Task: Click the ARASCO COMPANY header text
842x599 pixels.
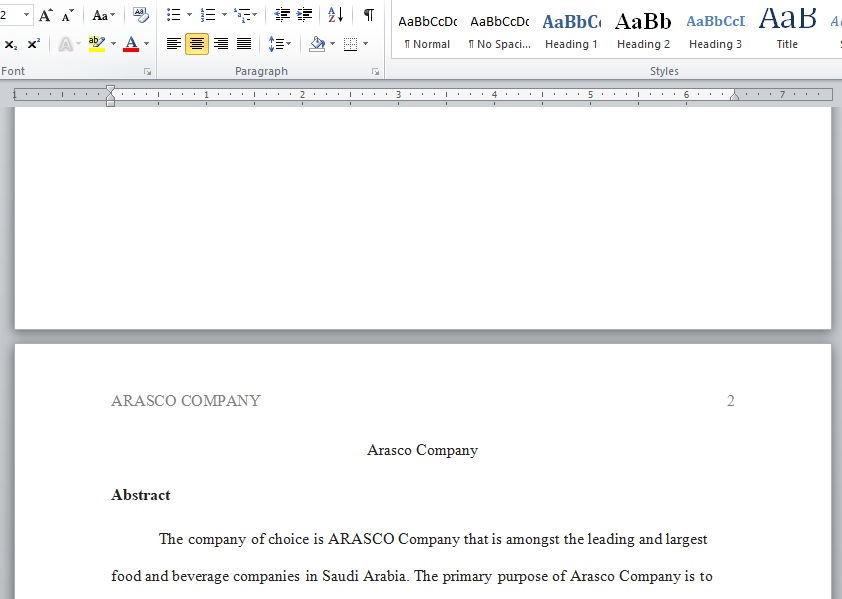Action: click(x=186, y=401)
